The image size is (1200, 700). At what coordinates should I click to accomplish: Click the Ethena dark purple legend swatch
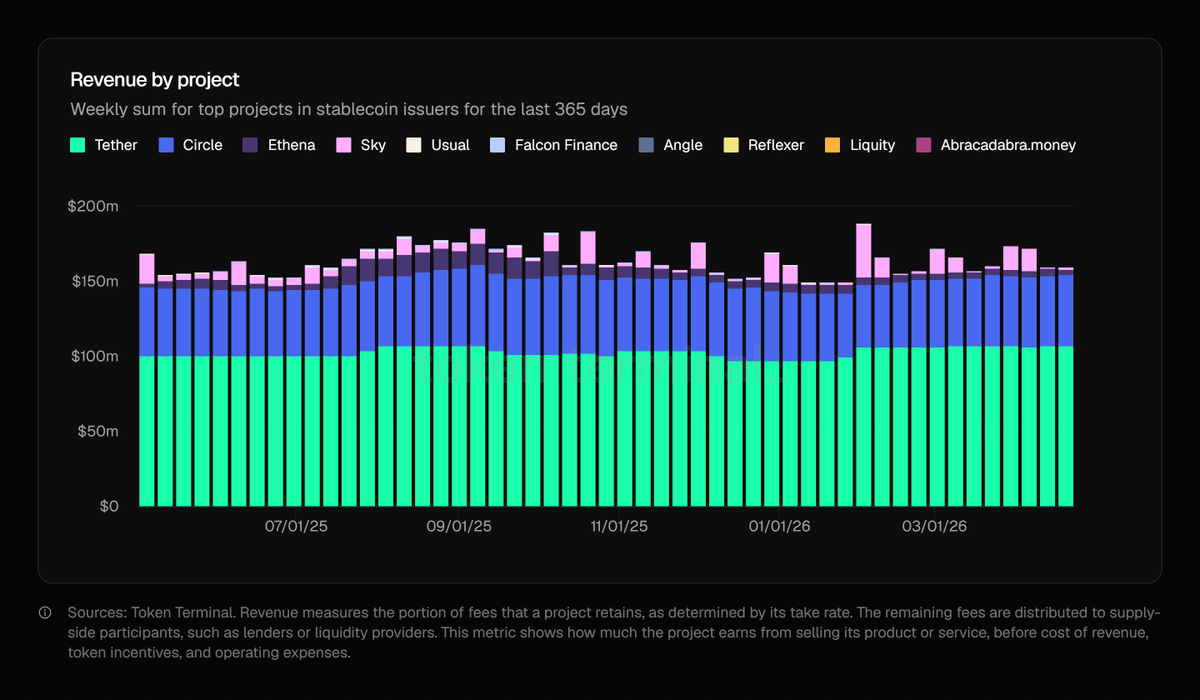pos(251,145)
